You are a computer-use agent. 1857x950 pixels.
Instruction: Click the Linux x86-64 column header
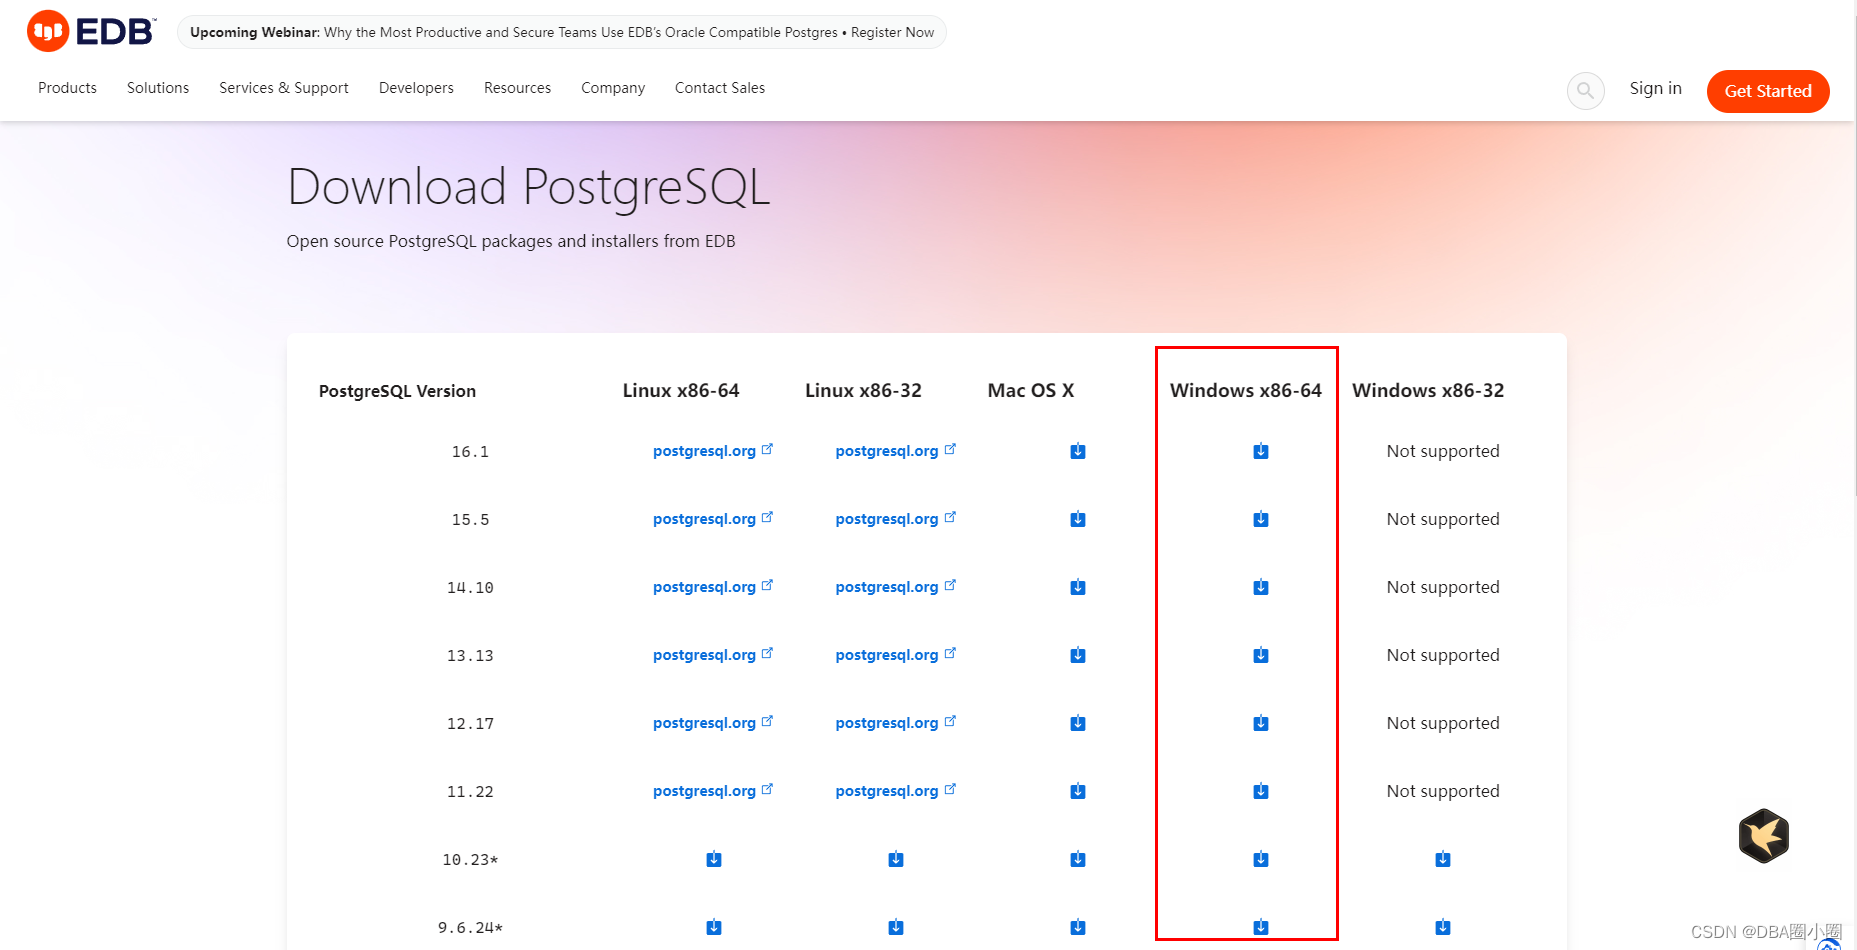[x=681, y=390]
